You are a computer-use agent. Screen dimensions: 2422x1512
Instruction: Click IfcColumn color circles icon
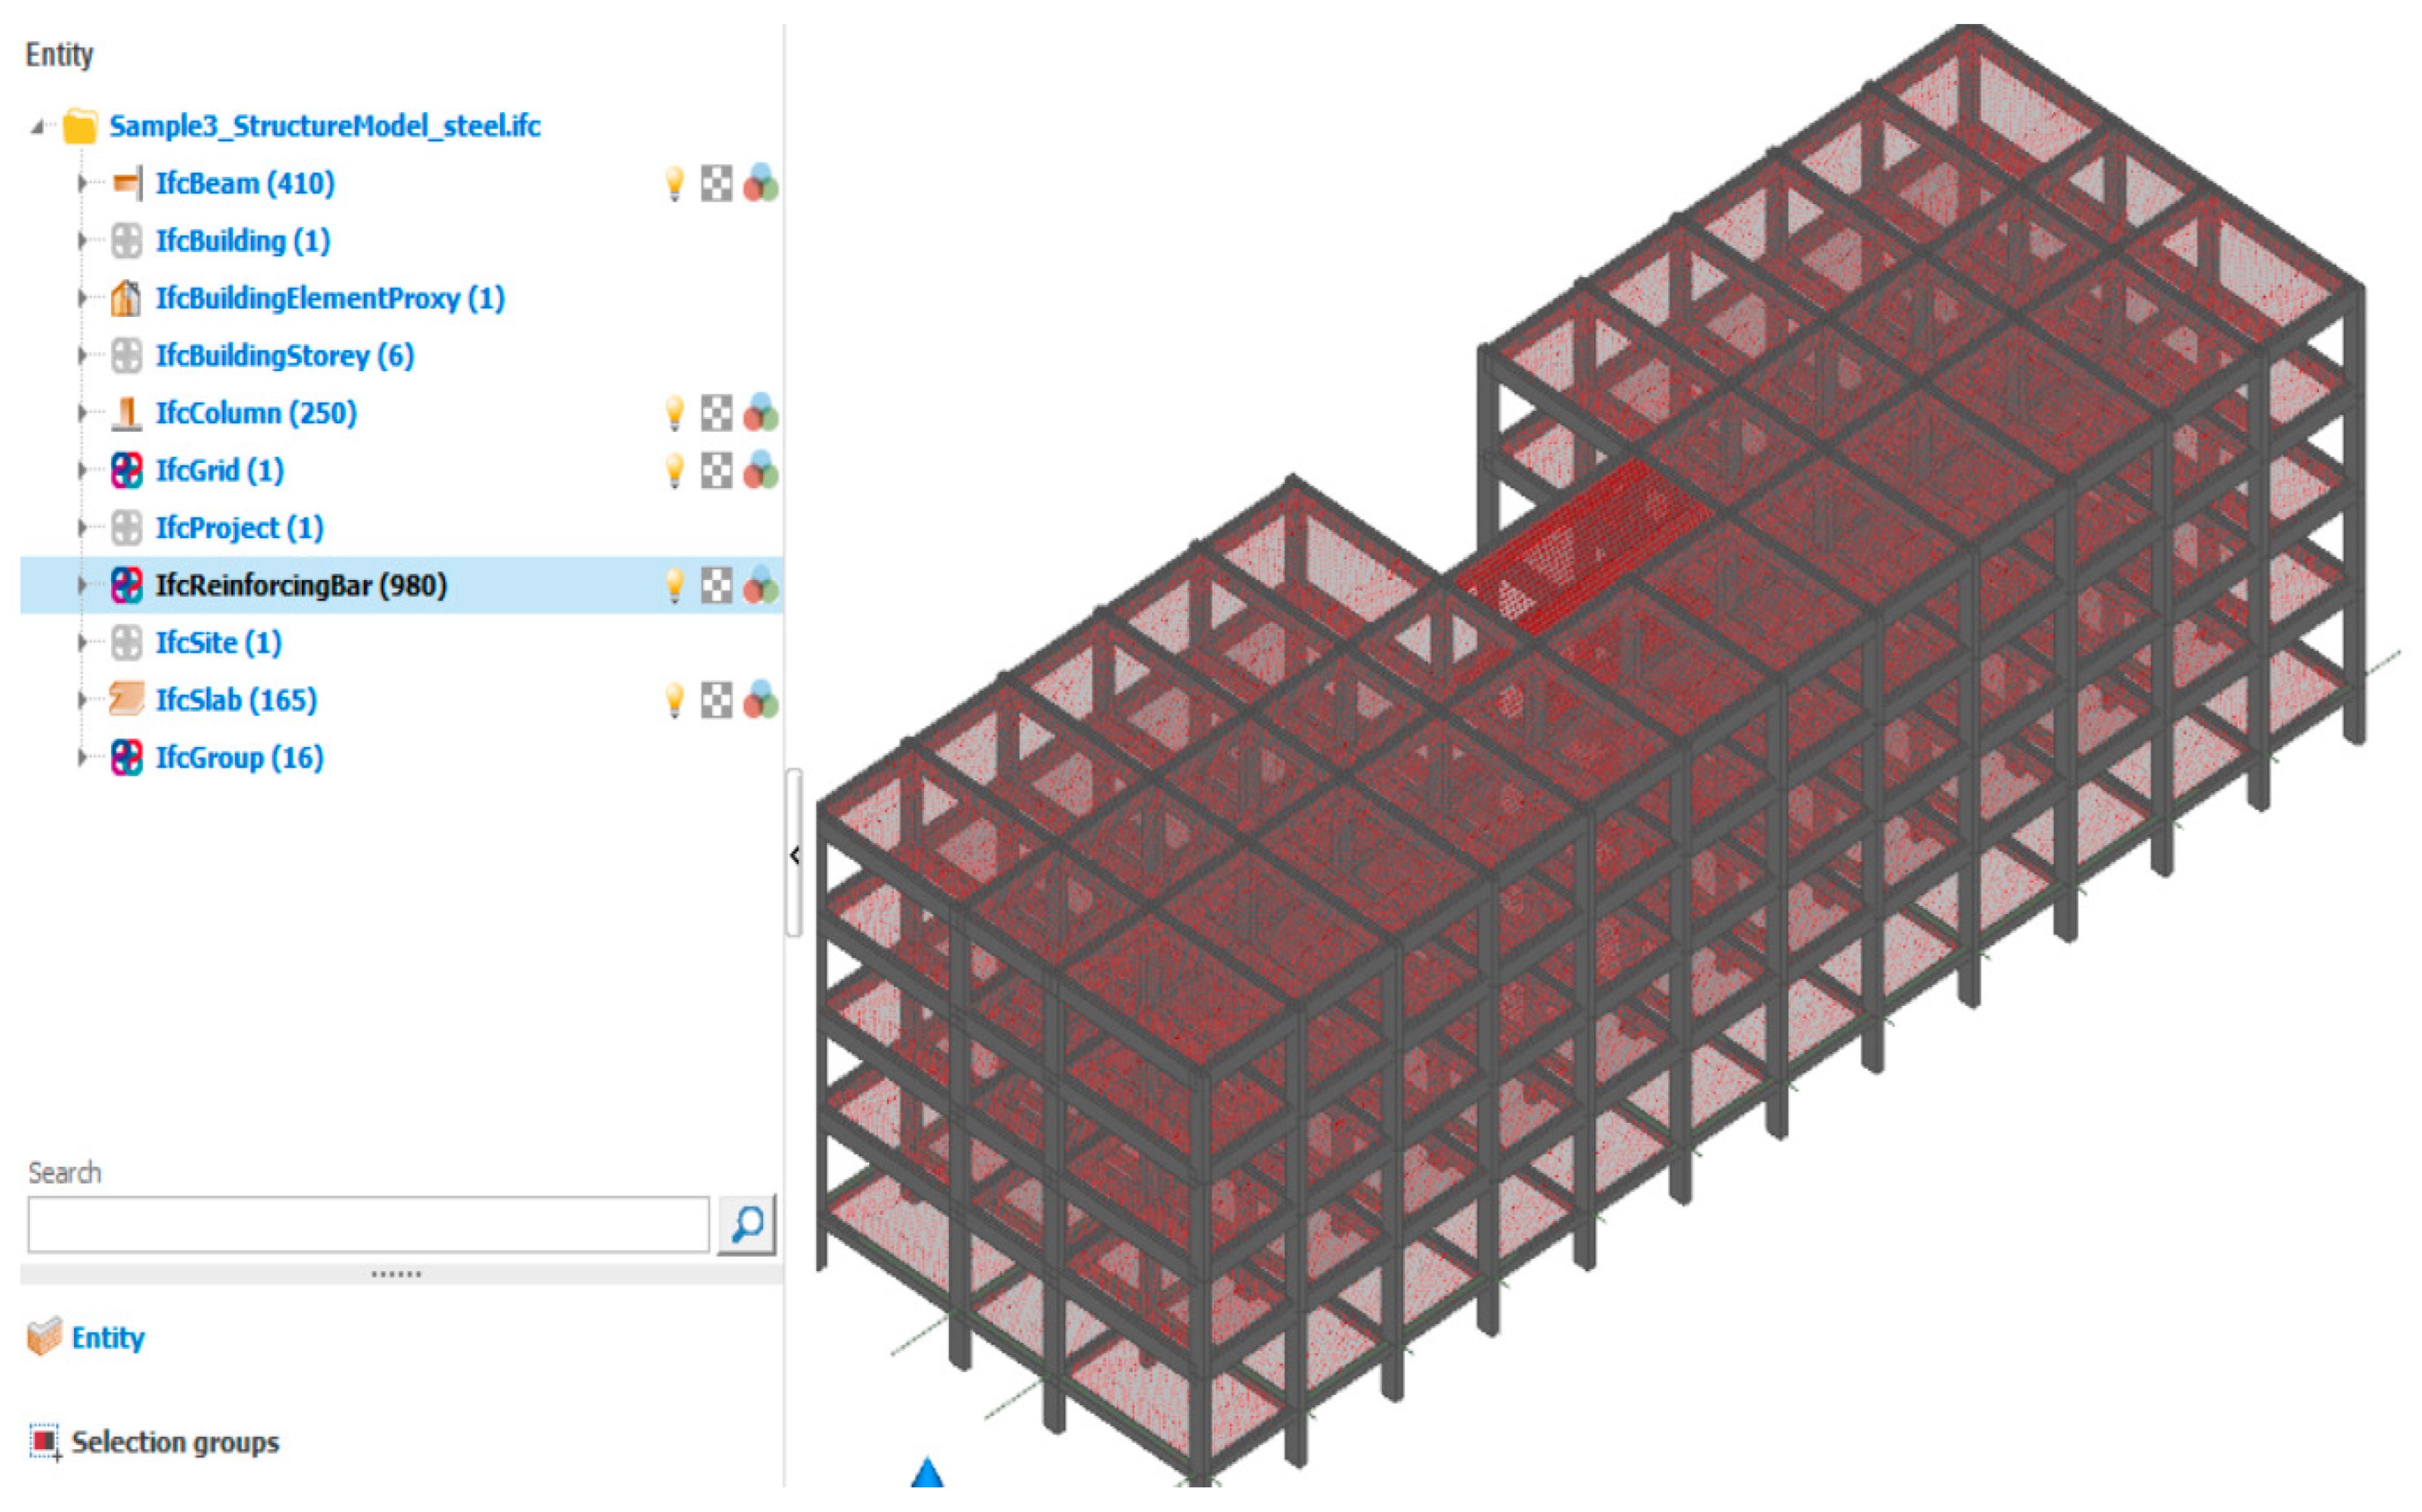pos(761,413)
